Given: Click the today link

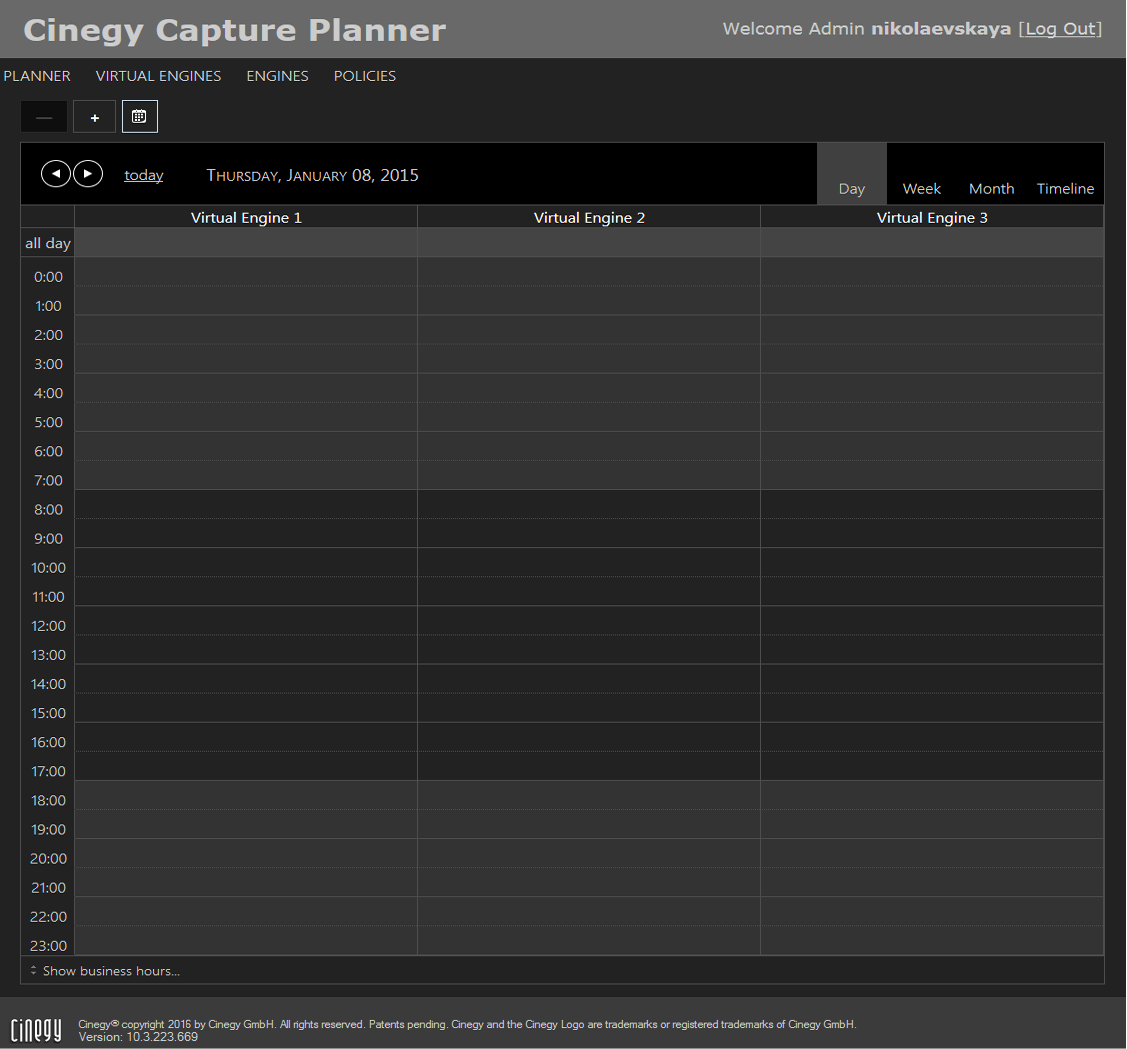Looking at the screenshot, I should [x=144, y=175].
